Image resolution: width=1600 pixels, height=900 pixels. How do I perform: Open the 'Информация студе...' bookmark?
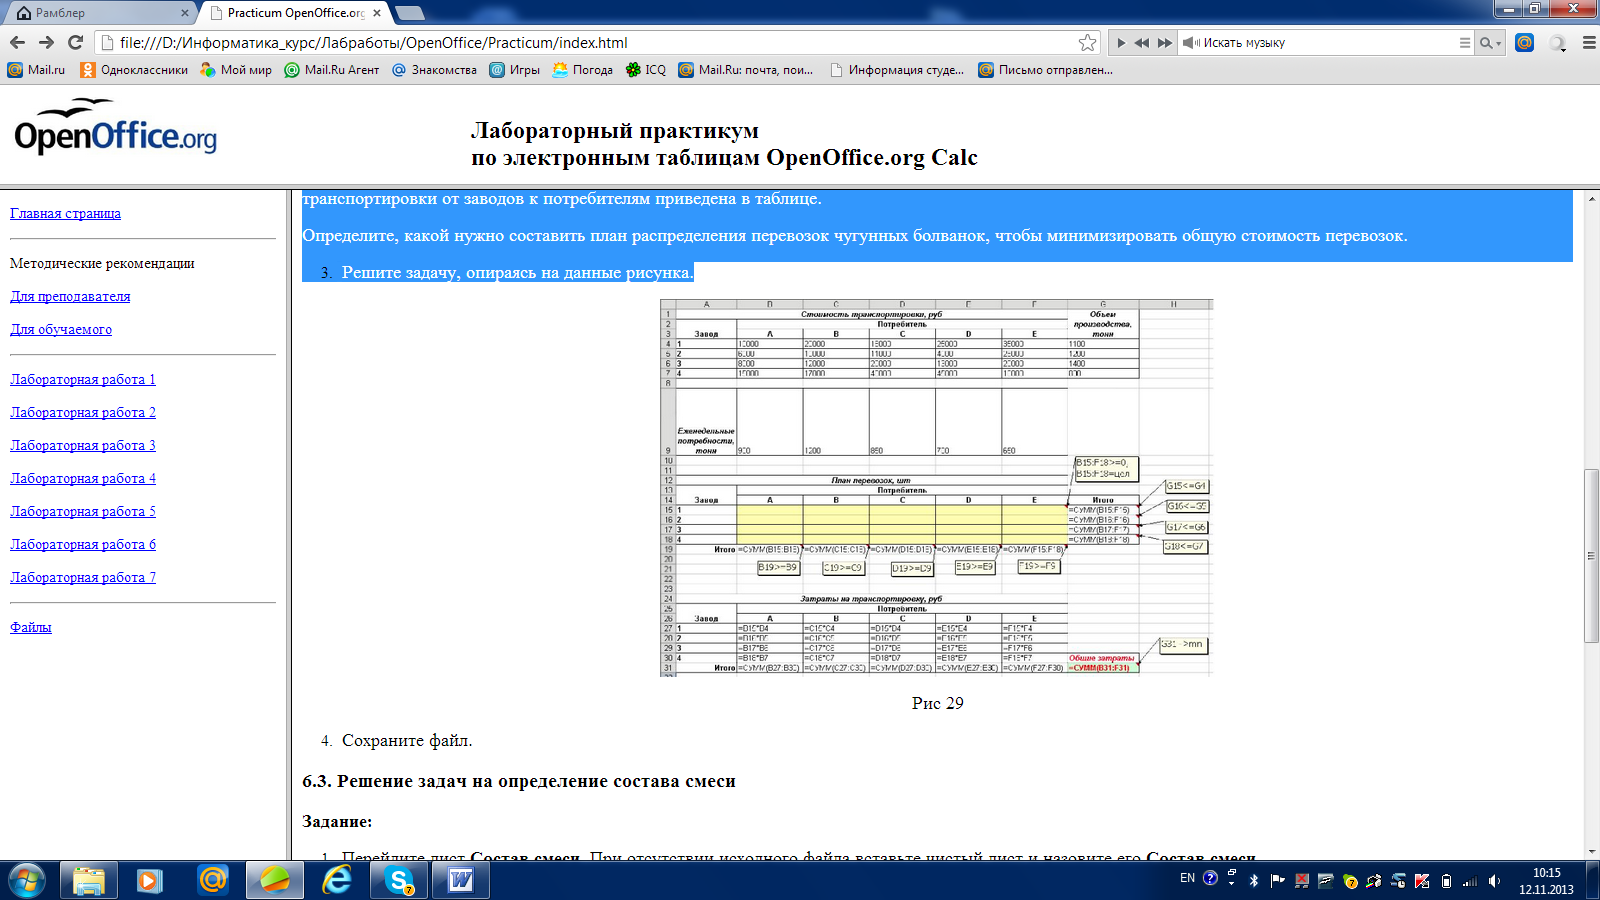(x=897, y=70)
